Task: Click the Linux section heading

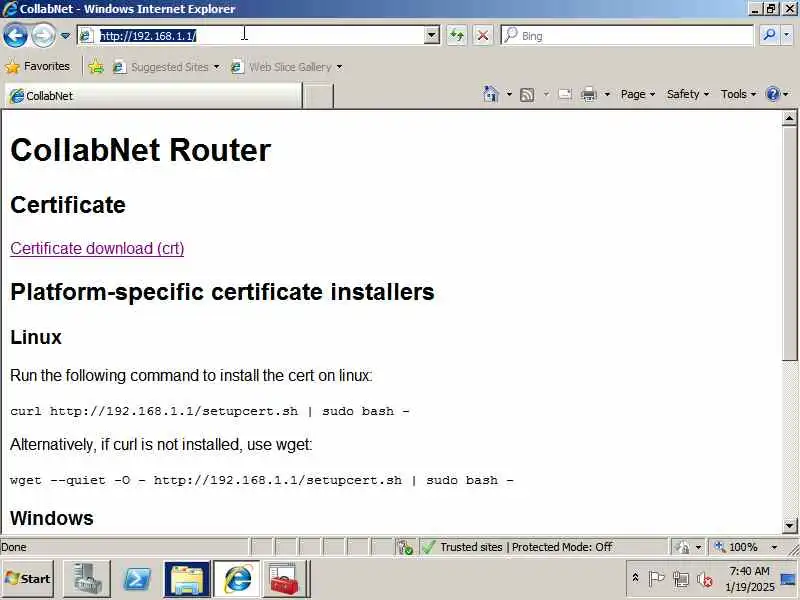Action: click(36, 337)
